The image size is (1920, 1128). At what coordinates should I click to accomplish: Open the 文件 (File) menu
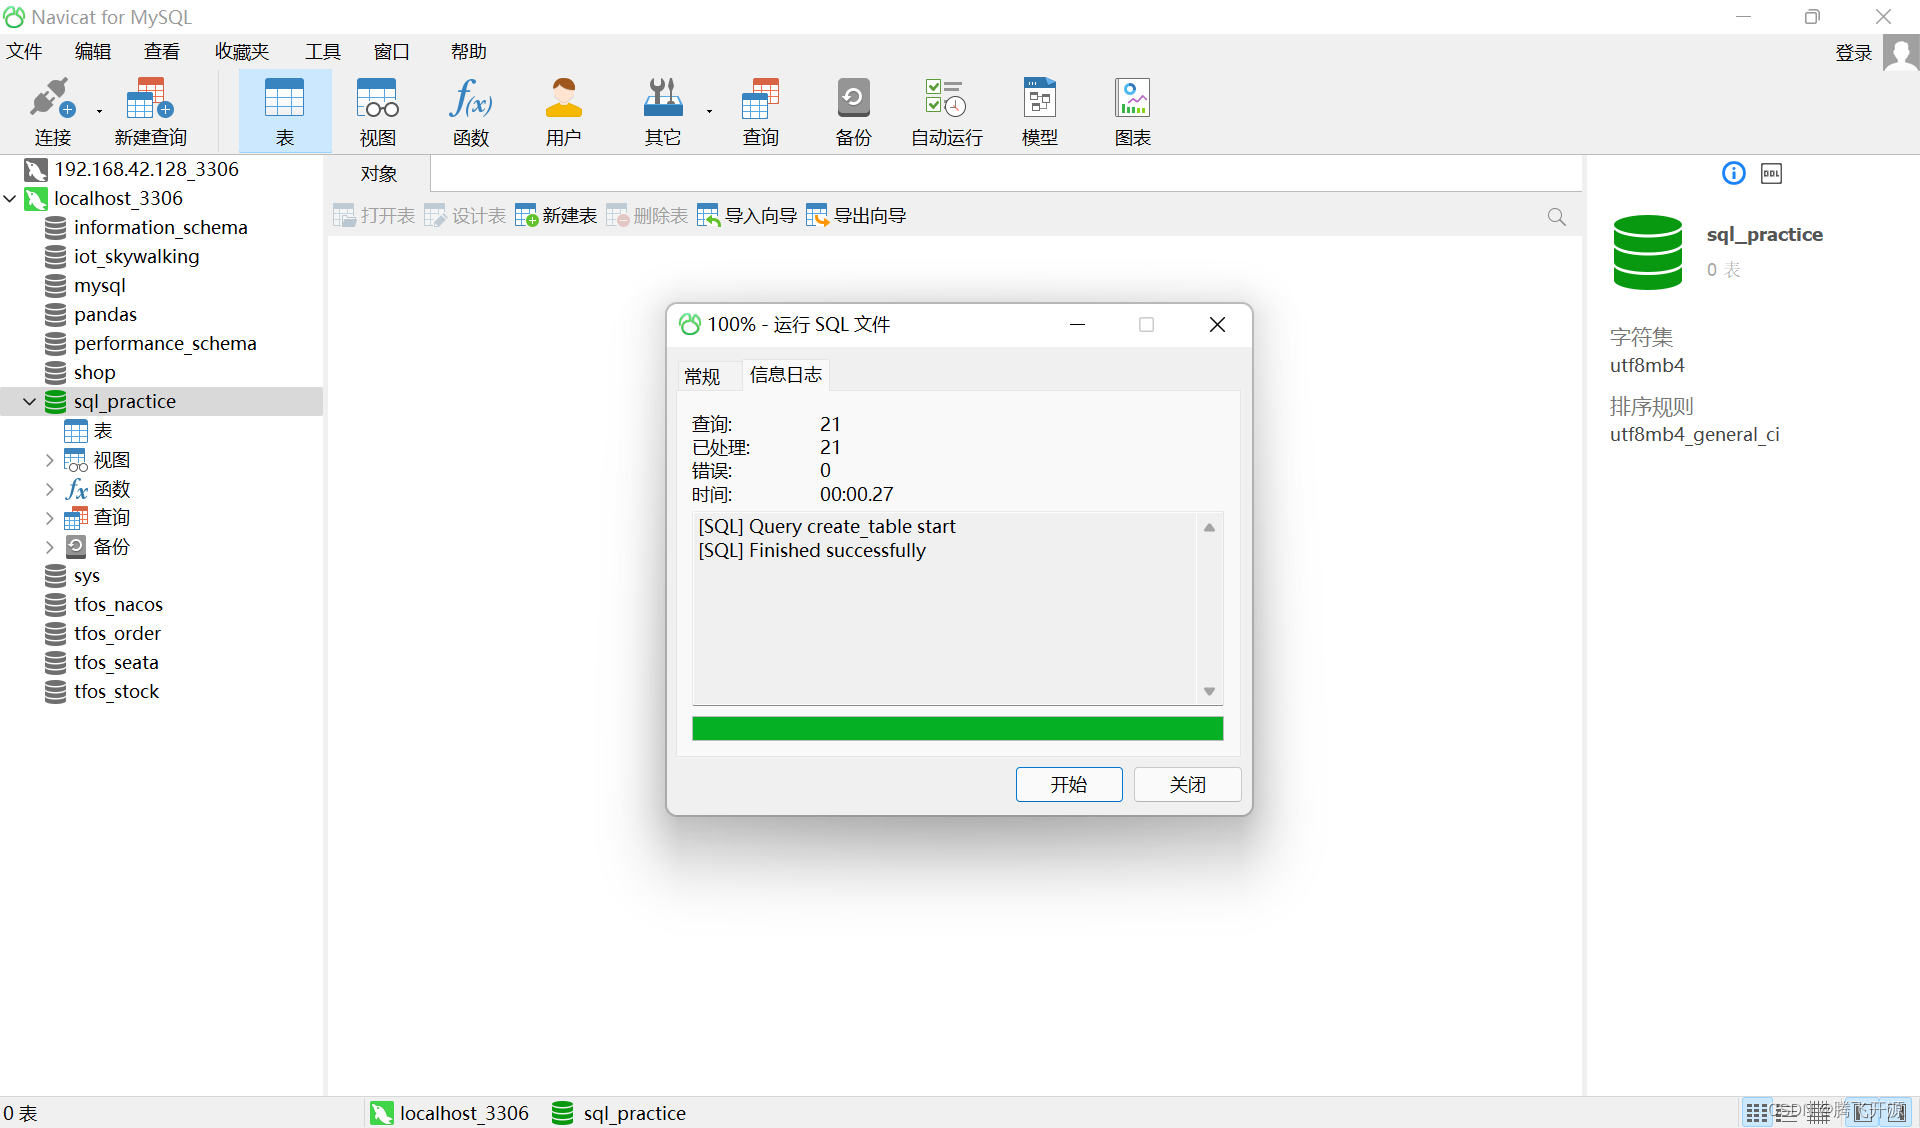pos(24,52)
